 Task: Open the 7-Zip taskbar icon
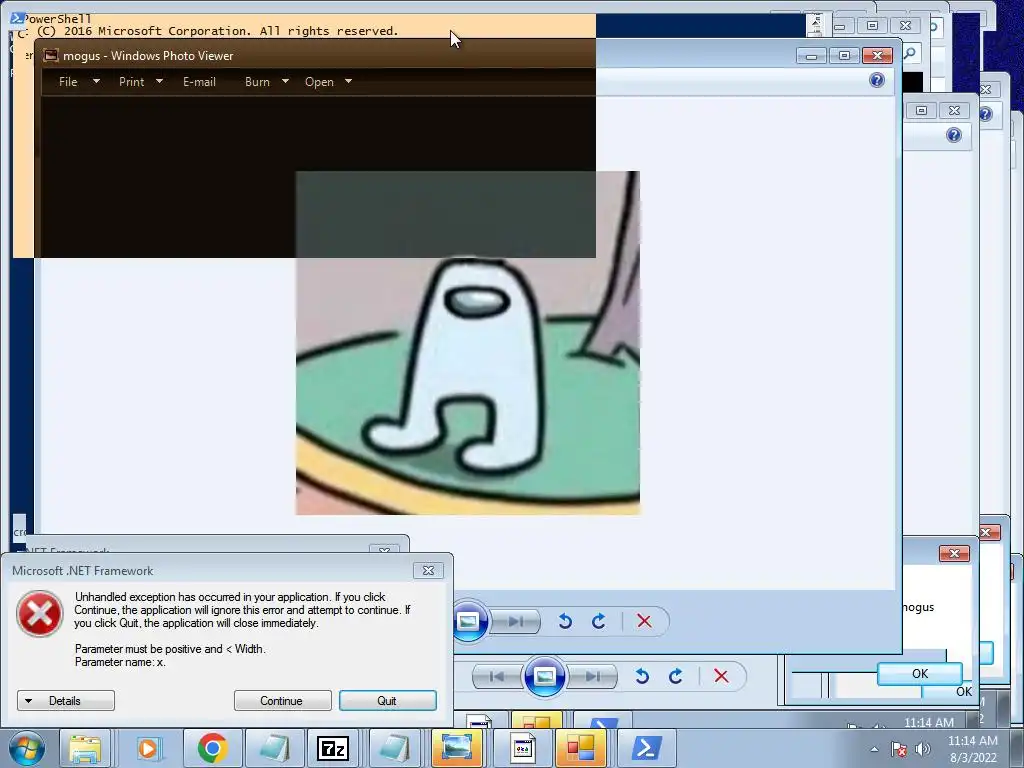tap(332, 748)
